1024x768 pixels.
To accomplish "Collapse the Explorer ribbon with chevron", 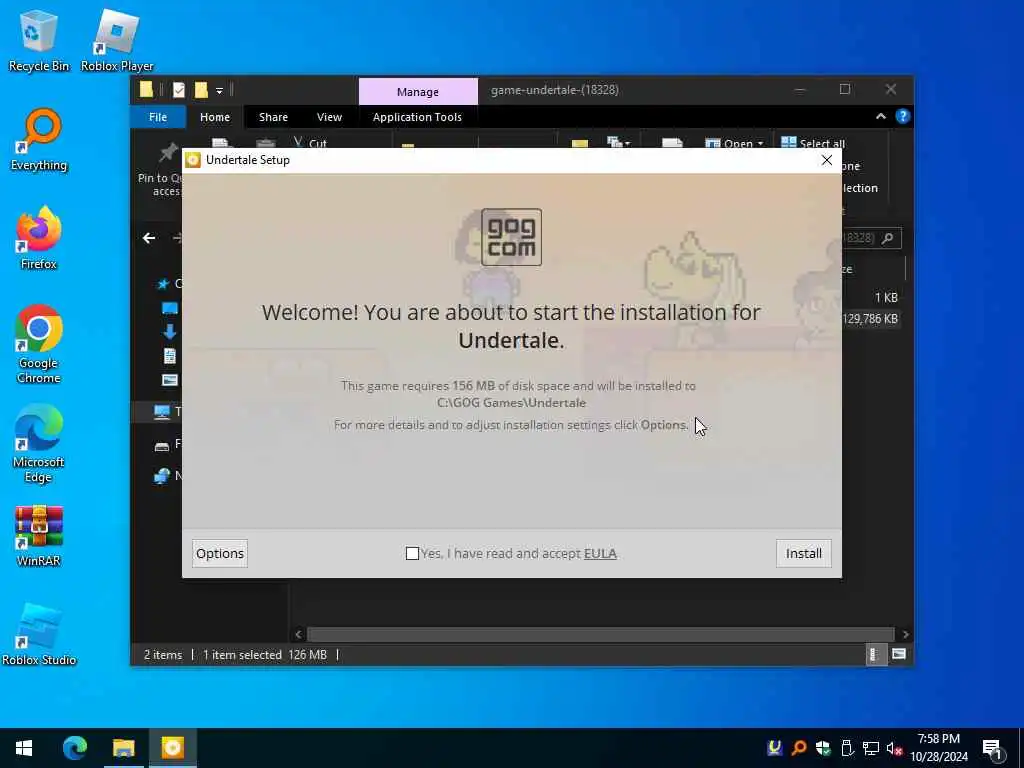I will pyautogui.click(x=880, y=116).
